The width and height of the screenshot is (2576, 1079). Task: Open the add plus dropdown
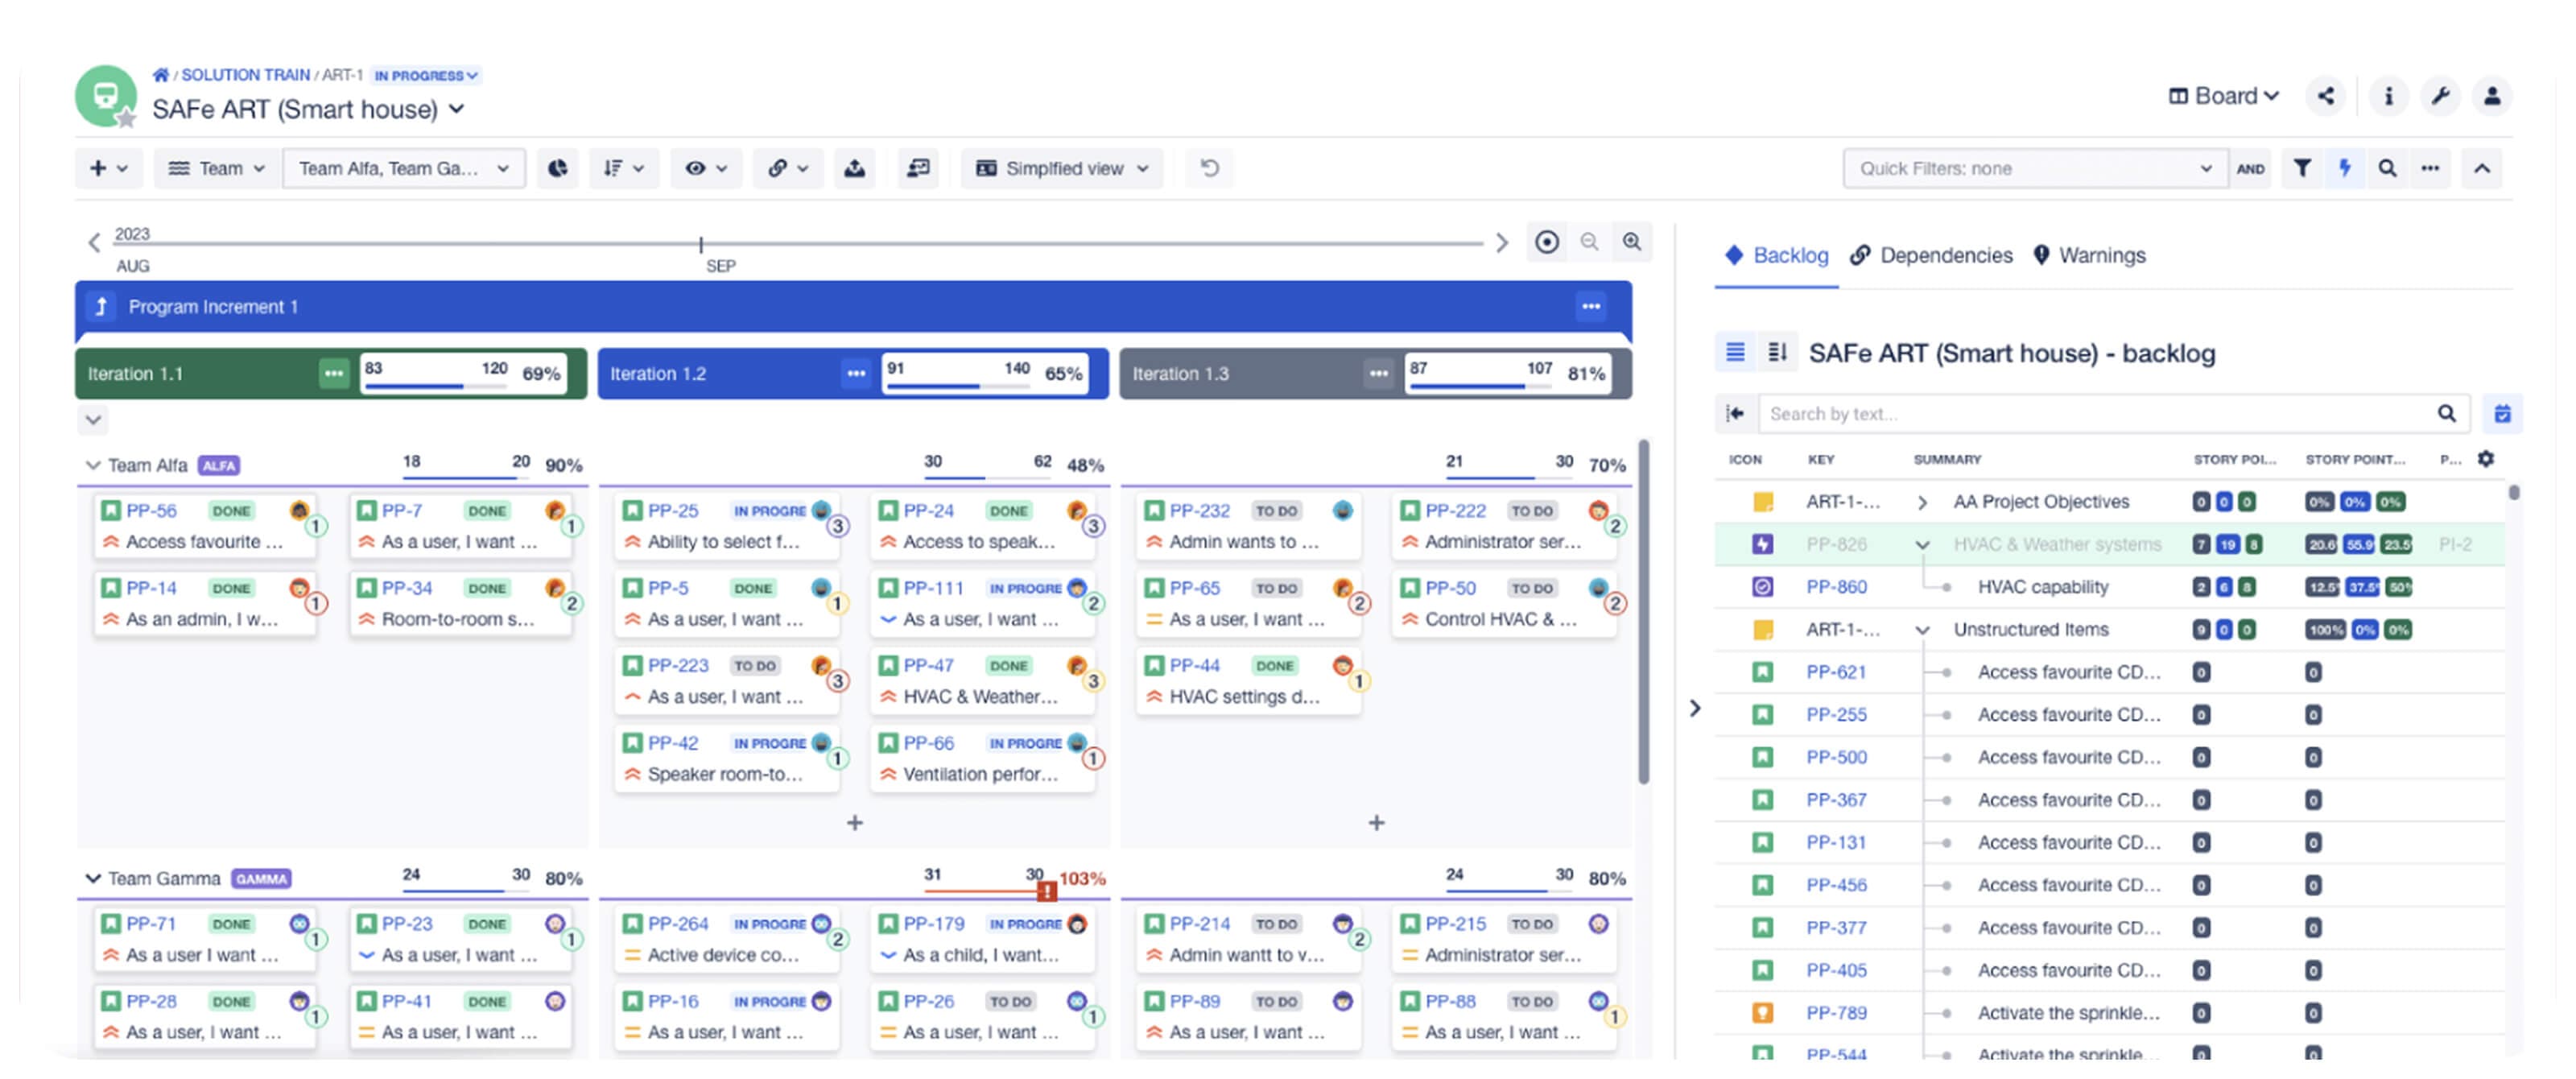(109, 168)
